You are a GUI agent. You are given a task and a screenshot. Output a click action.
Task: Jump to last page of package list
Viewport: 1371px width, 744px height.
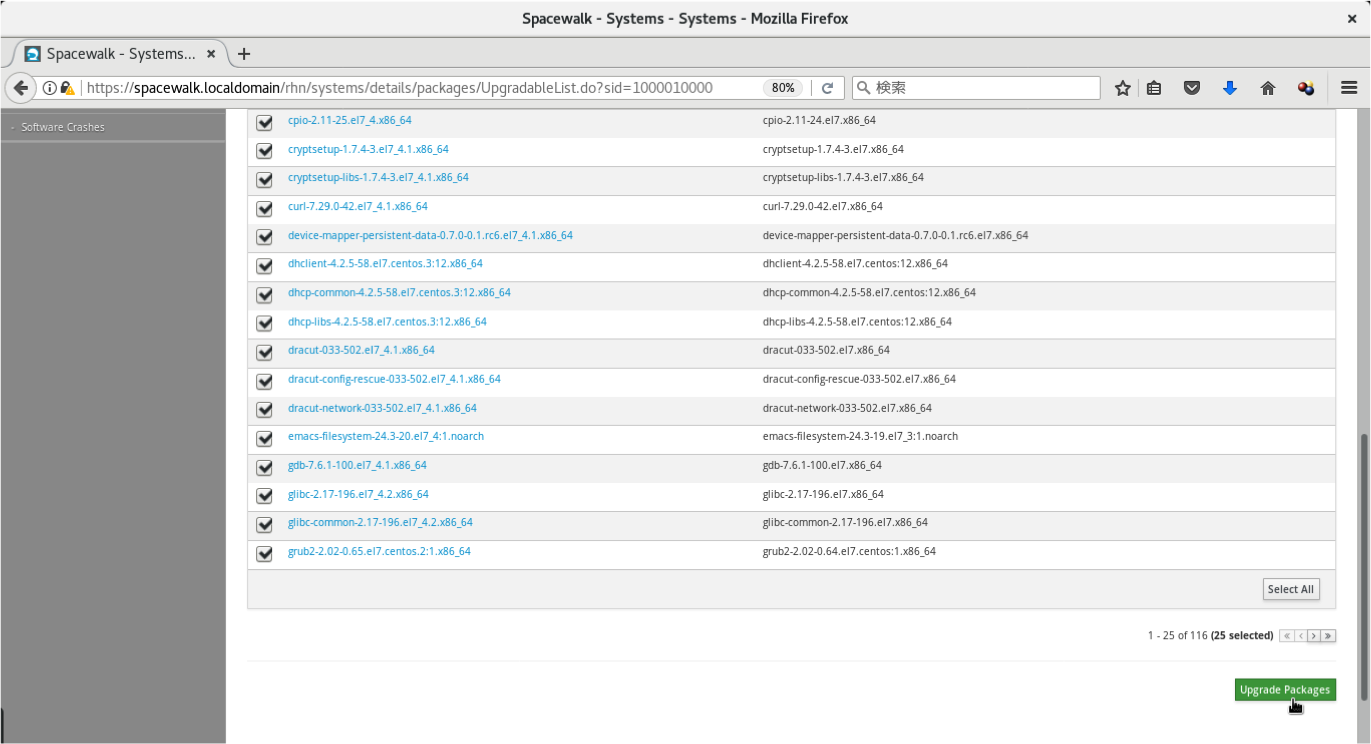[x=1329, y=636]
